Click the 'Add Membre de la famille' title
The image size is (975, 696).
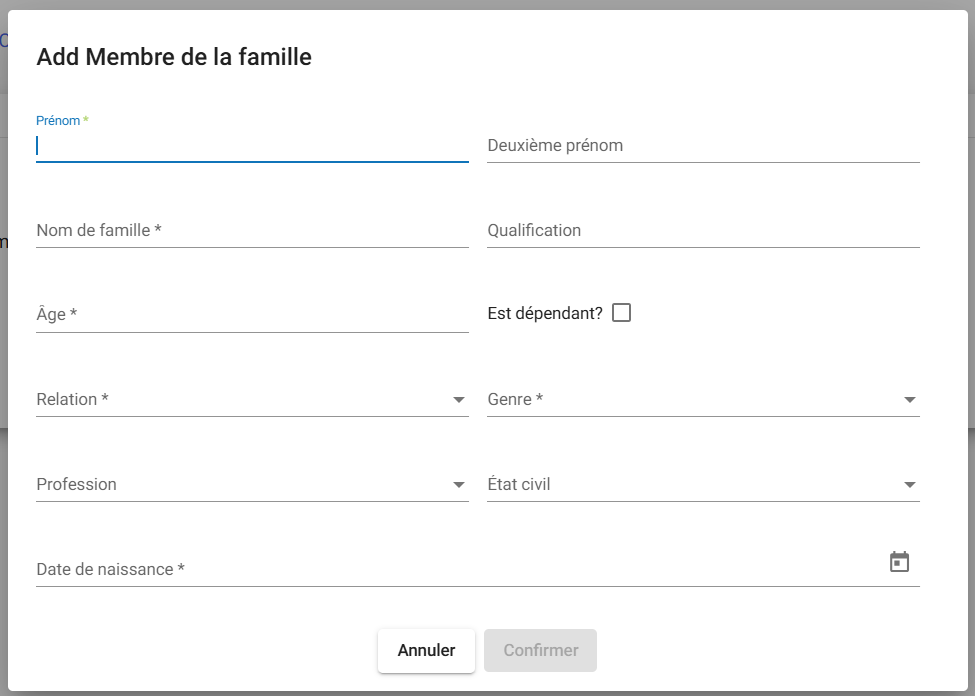[x=174, y=57]
